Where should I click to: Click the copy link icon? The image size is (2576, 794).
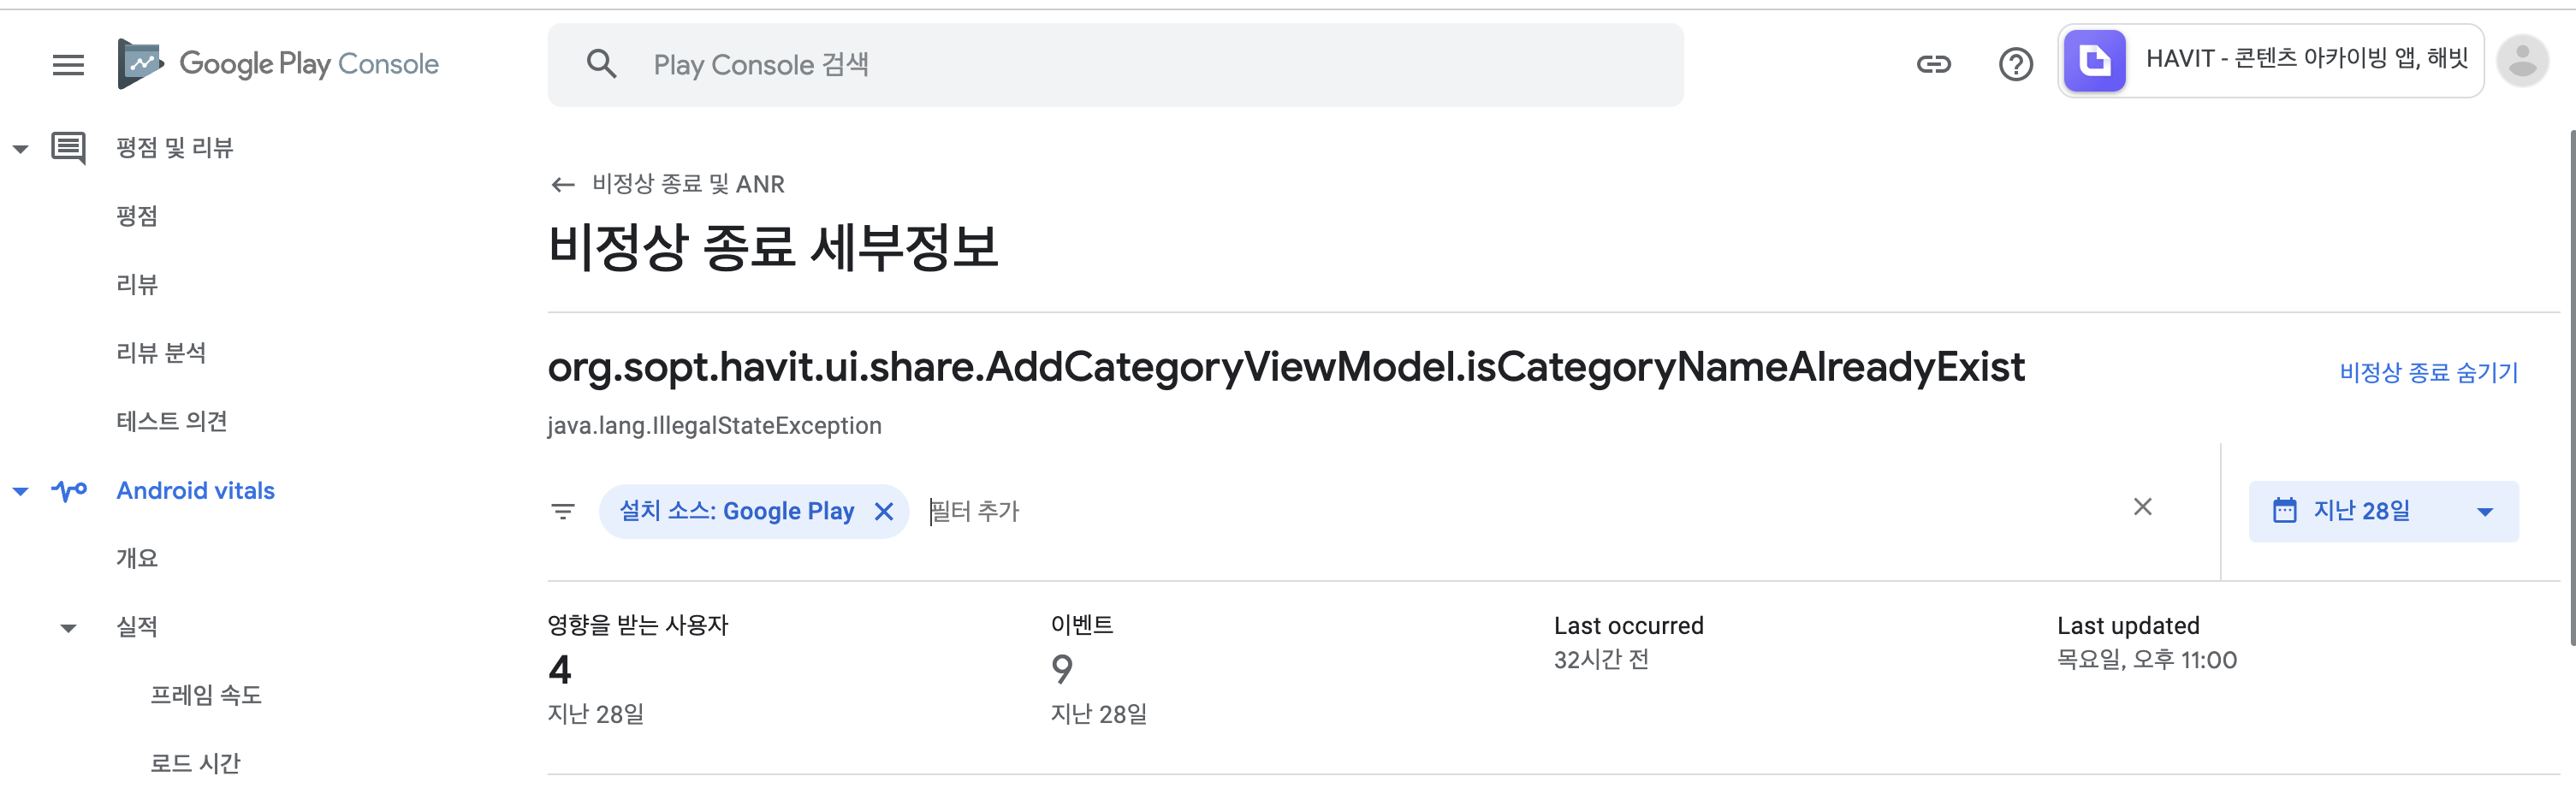pyautogui.click(x=1932, y=63)
